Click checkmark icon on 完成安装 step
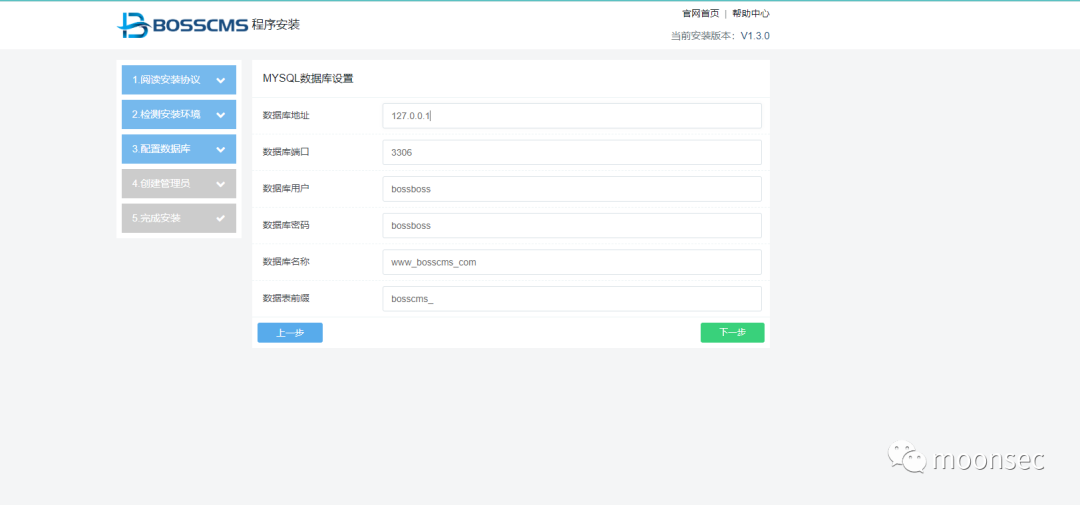This screenshot has height=505, width=1080. 220,218
